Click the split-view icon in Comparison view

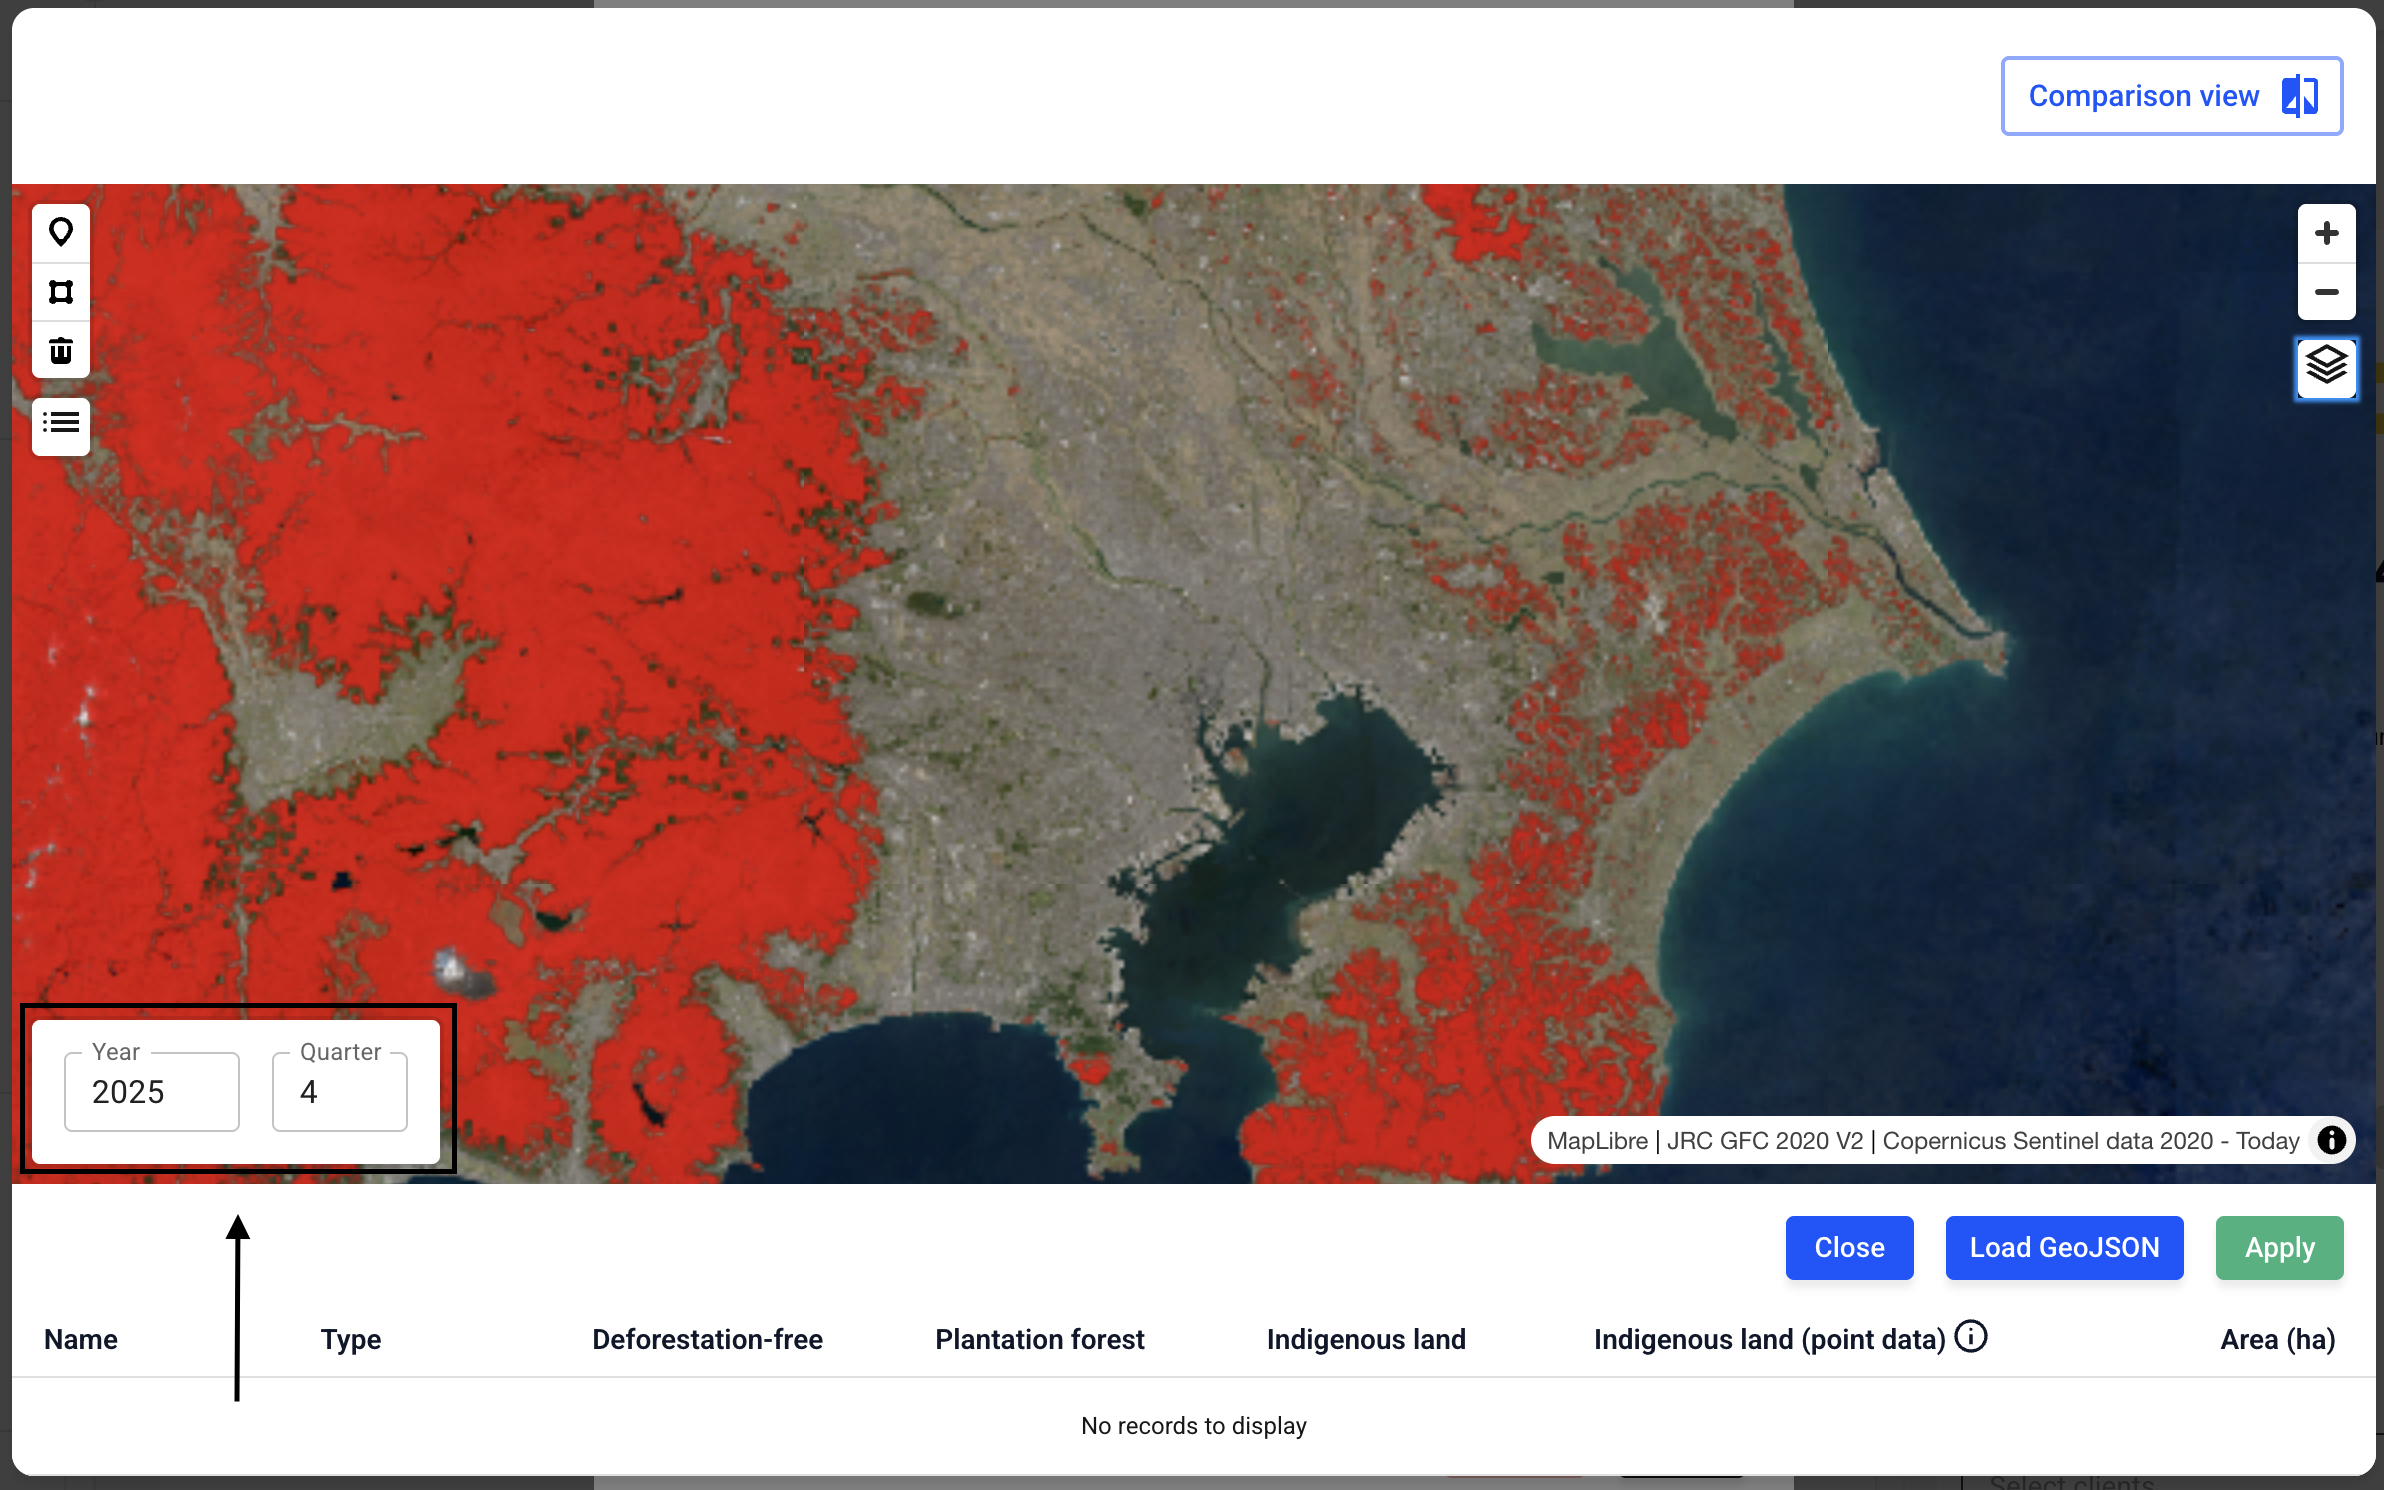coord(2299,96)
